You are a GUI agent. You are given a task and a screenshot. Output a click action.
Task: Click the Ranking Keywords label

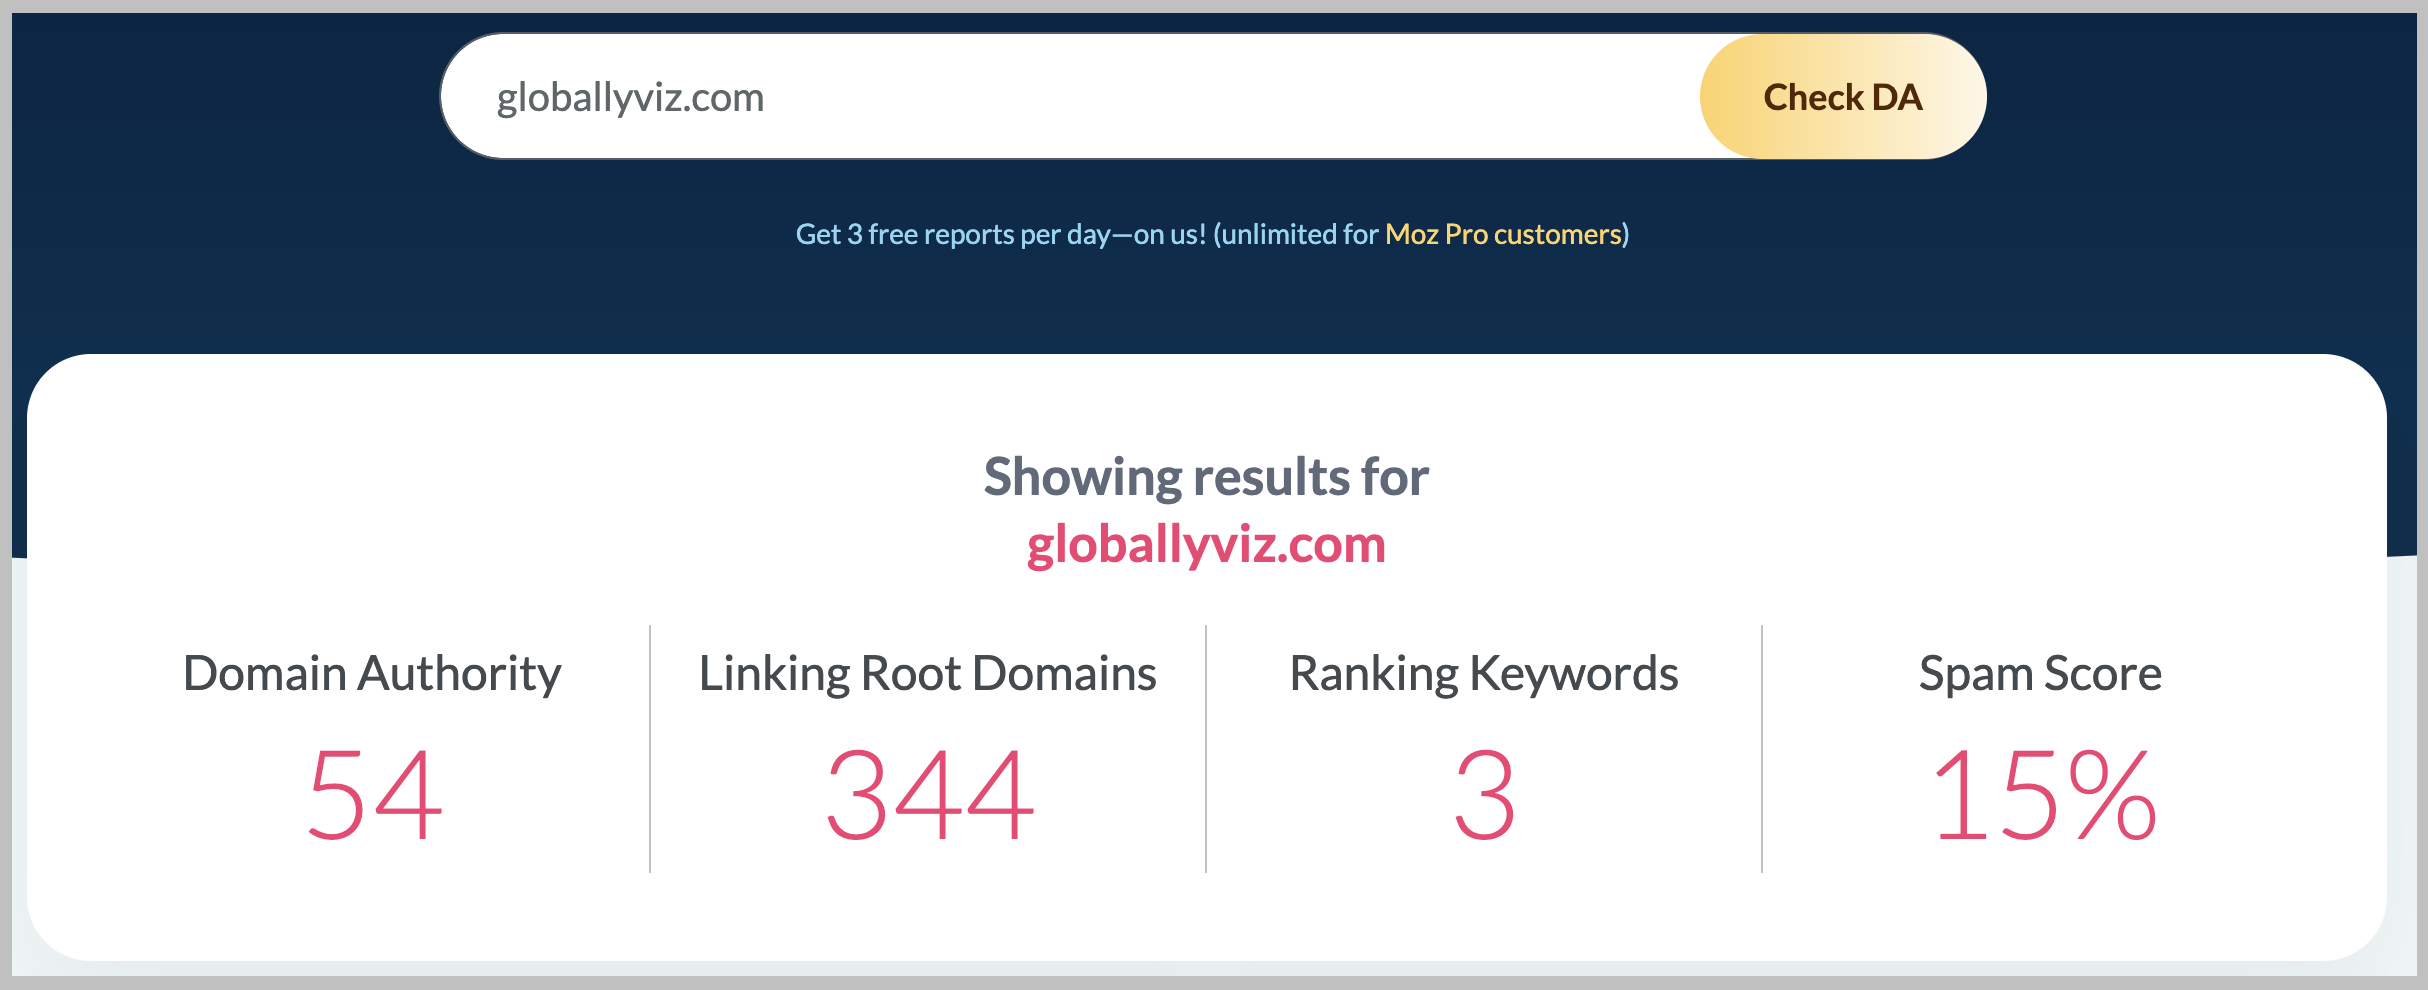point(1483,673)
